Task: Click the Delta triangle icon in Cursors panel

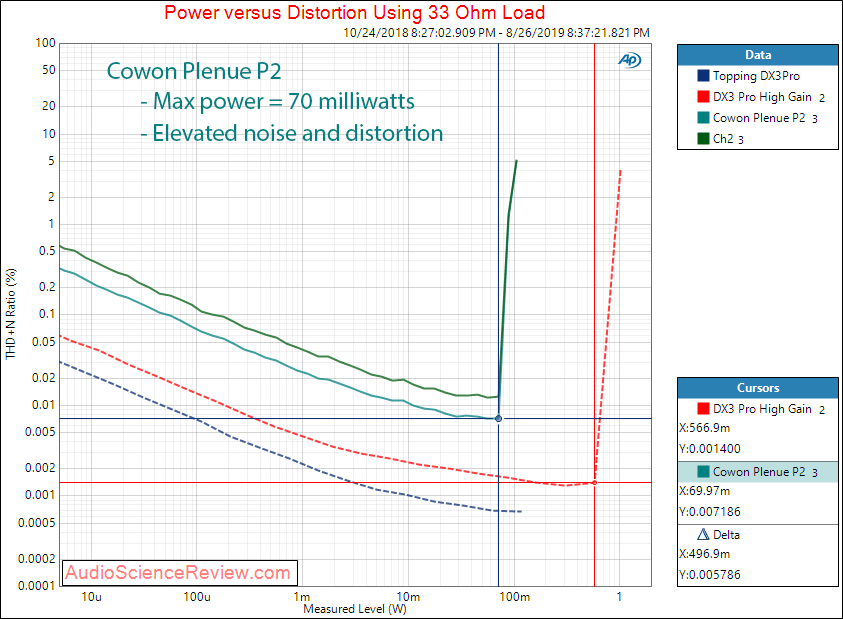Action: click(703, 534)
